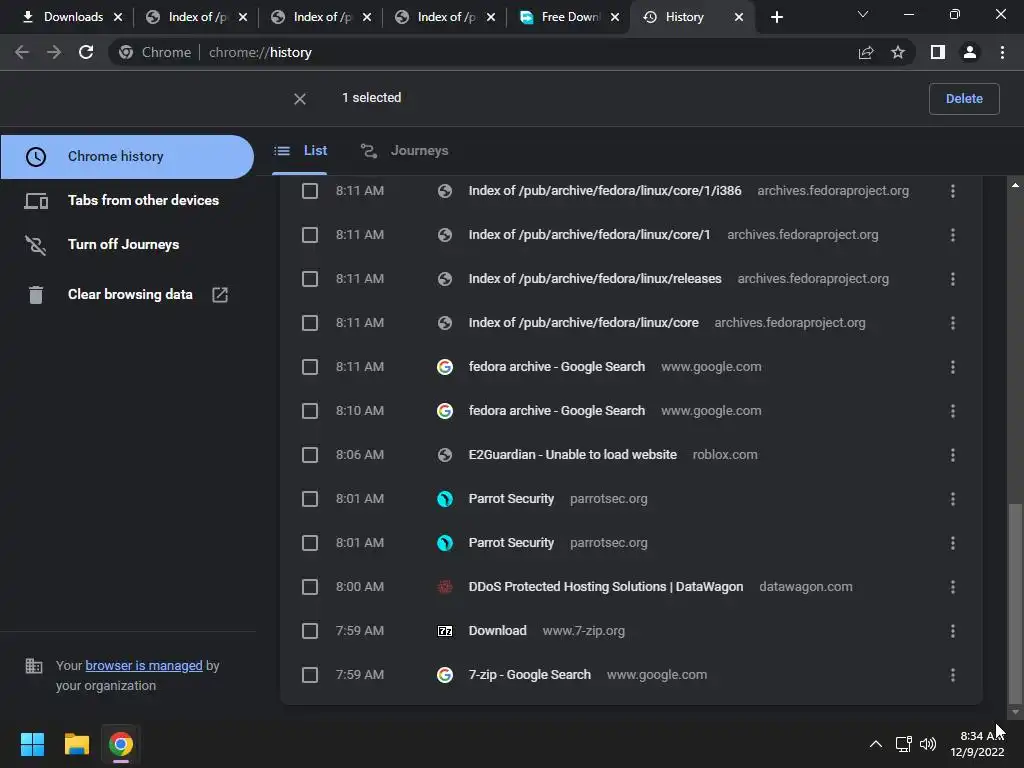Click Tabs from other devices icon

click(36, 200)
